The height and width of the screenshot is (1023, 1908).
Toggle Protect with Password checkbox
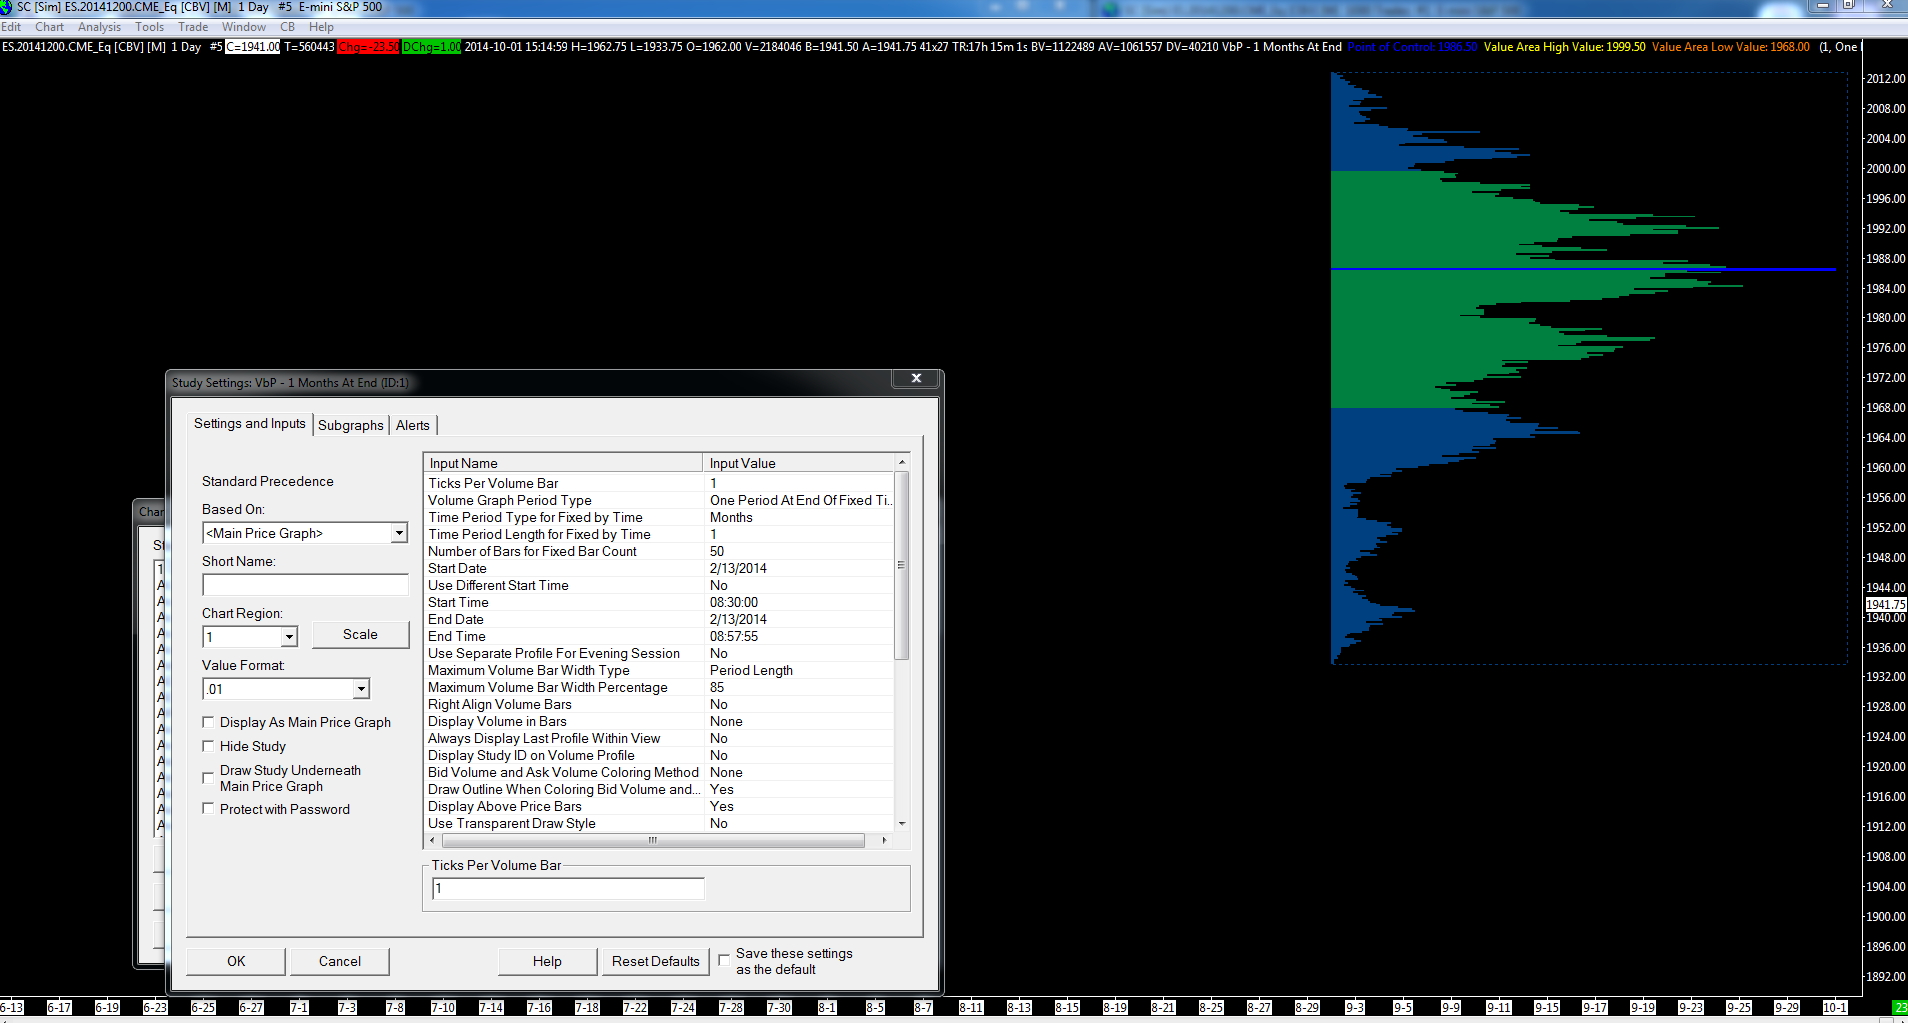coord(208,808)
